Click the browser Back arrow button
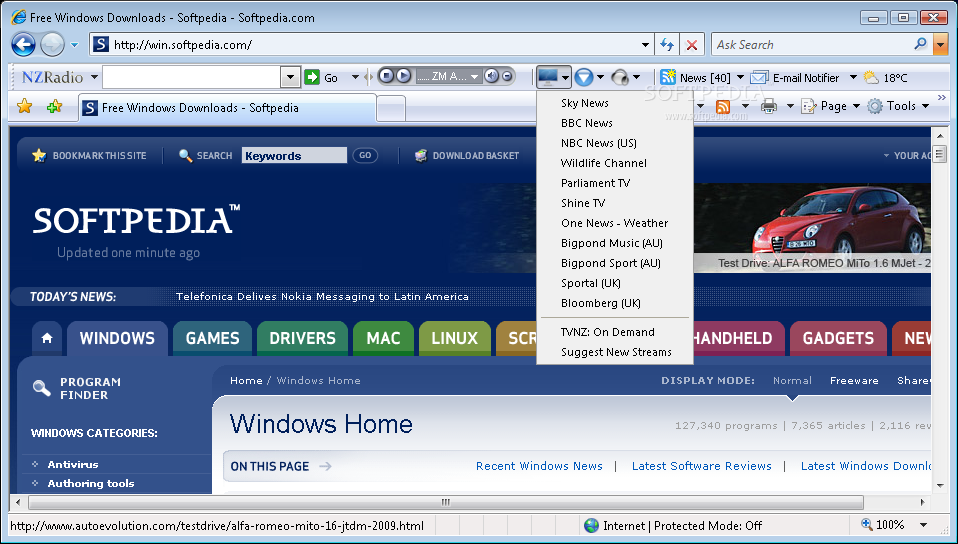 23,45
